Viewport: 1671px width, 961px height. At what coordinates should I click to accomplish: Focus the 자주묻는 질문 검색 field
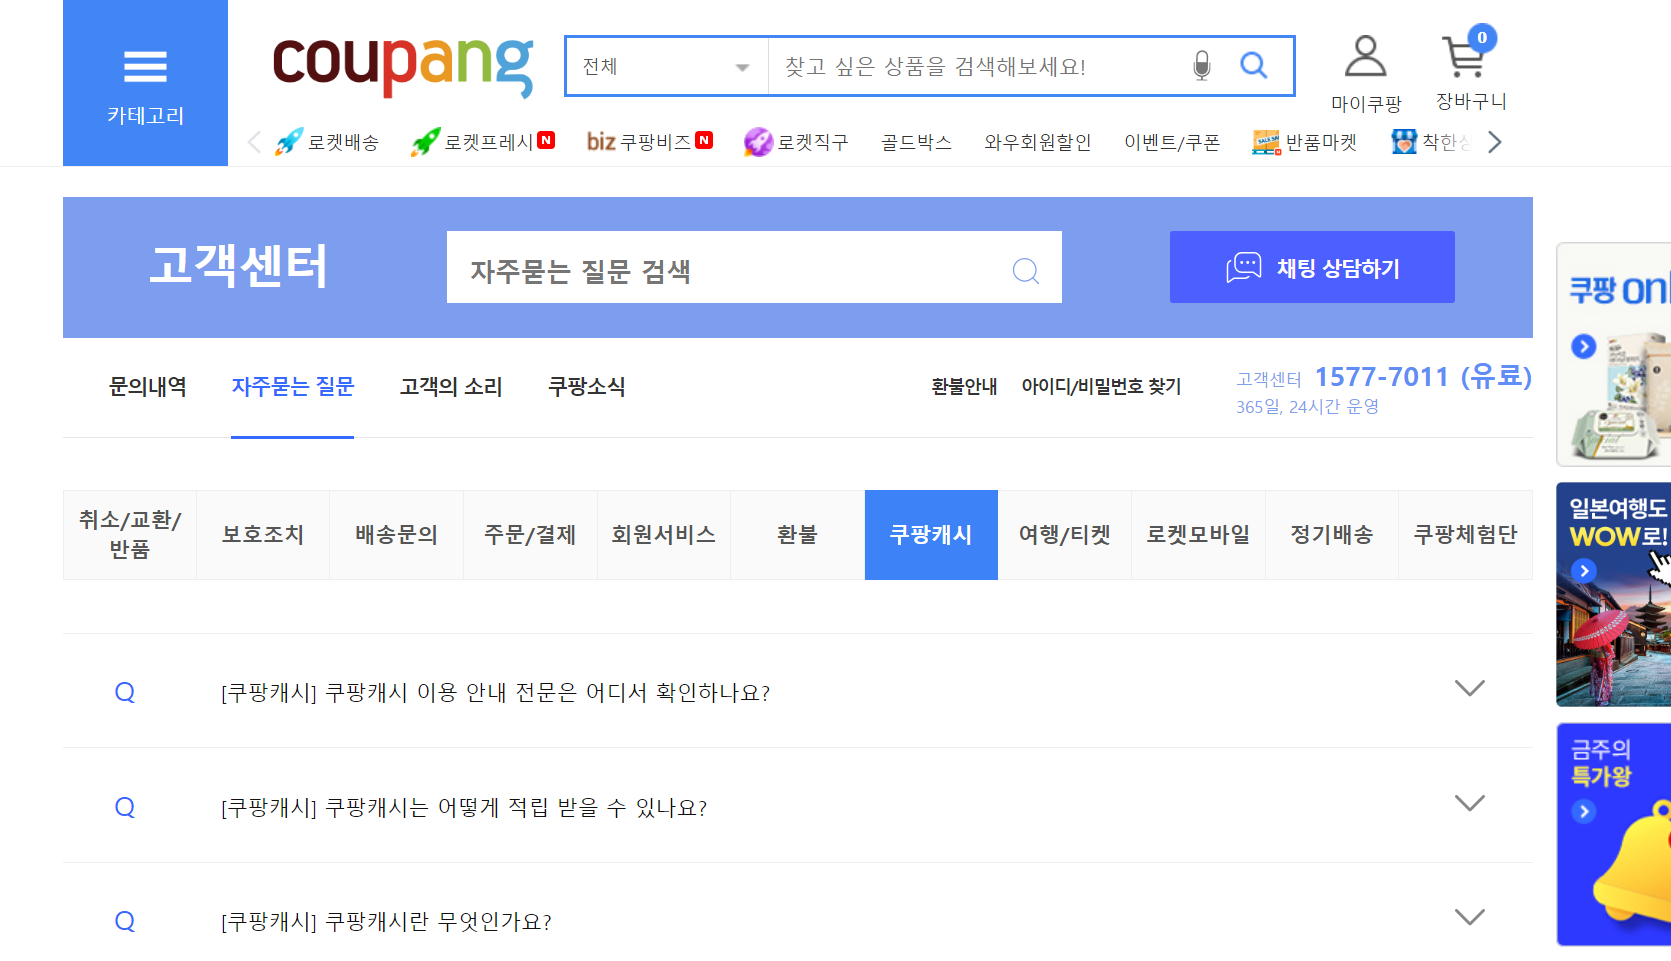754,267
